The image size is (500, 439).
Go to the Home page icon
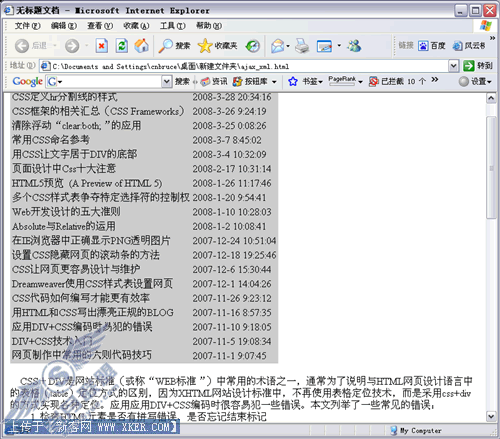tap(141, 46)
